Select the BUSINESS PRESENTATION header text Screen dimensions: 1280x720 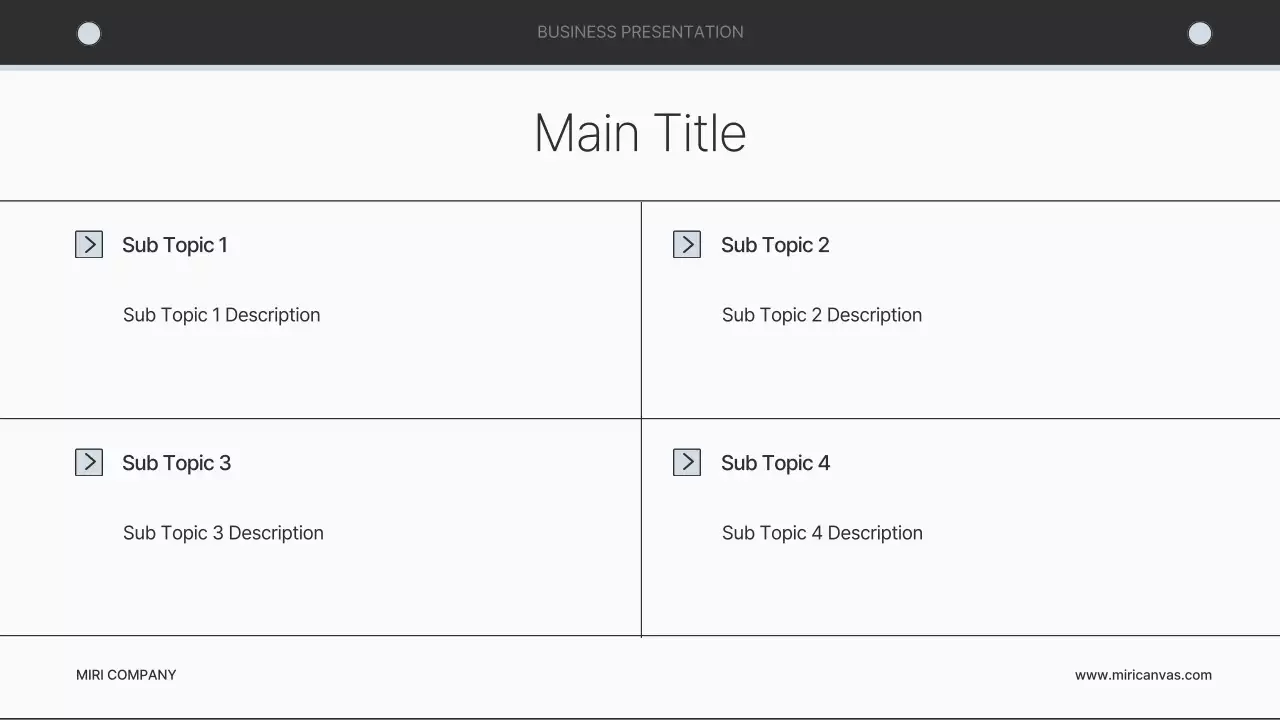click(x=640, y=32)
